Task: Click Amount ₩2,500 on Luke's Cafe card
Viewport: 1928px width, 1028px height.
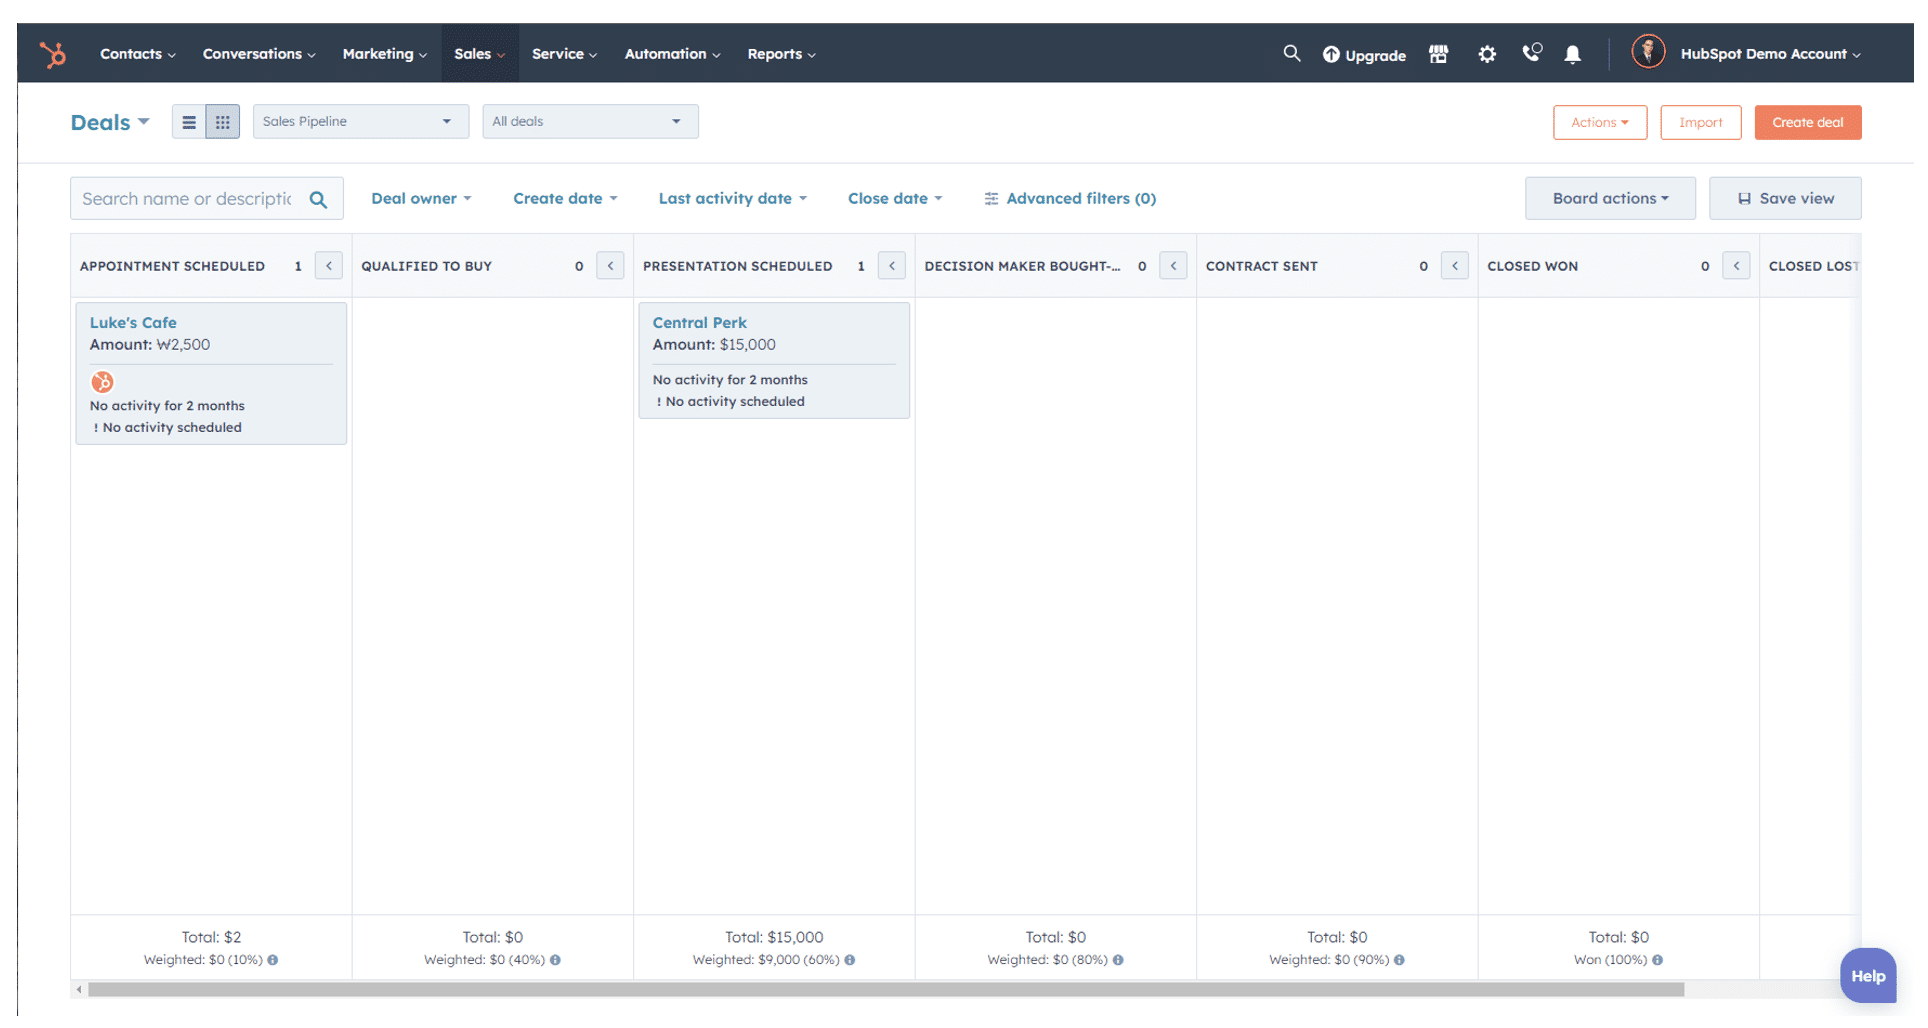Action: click(x=150, y=345)
